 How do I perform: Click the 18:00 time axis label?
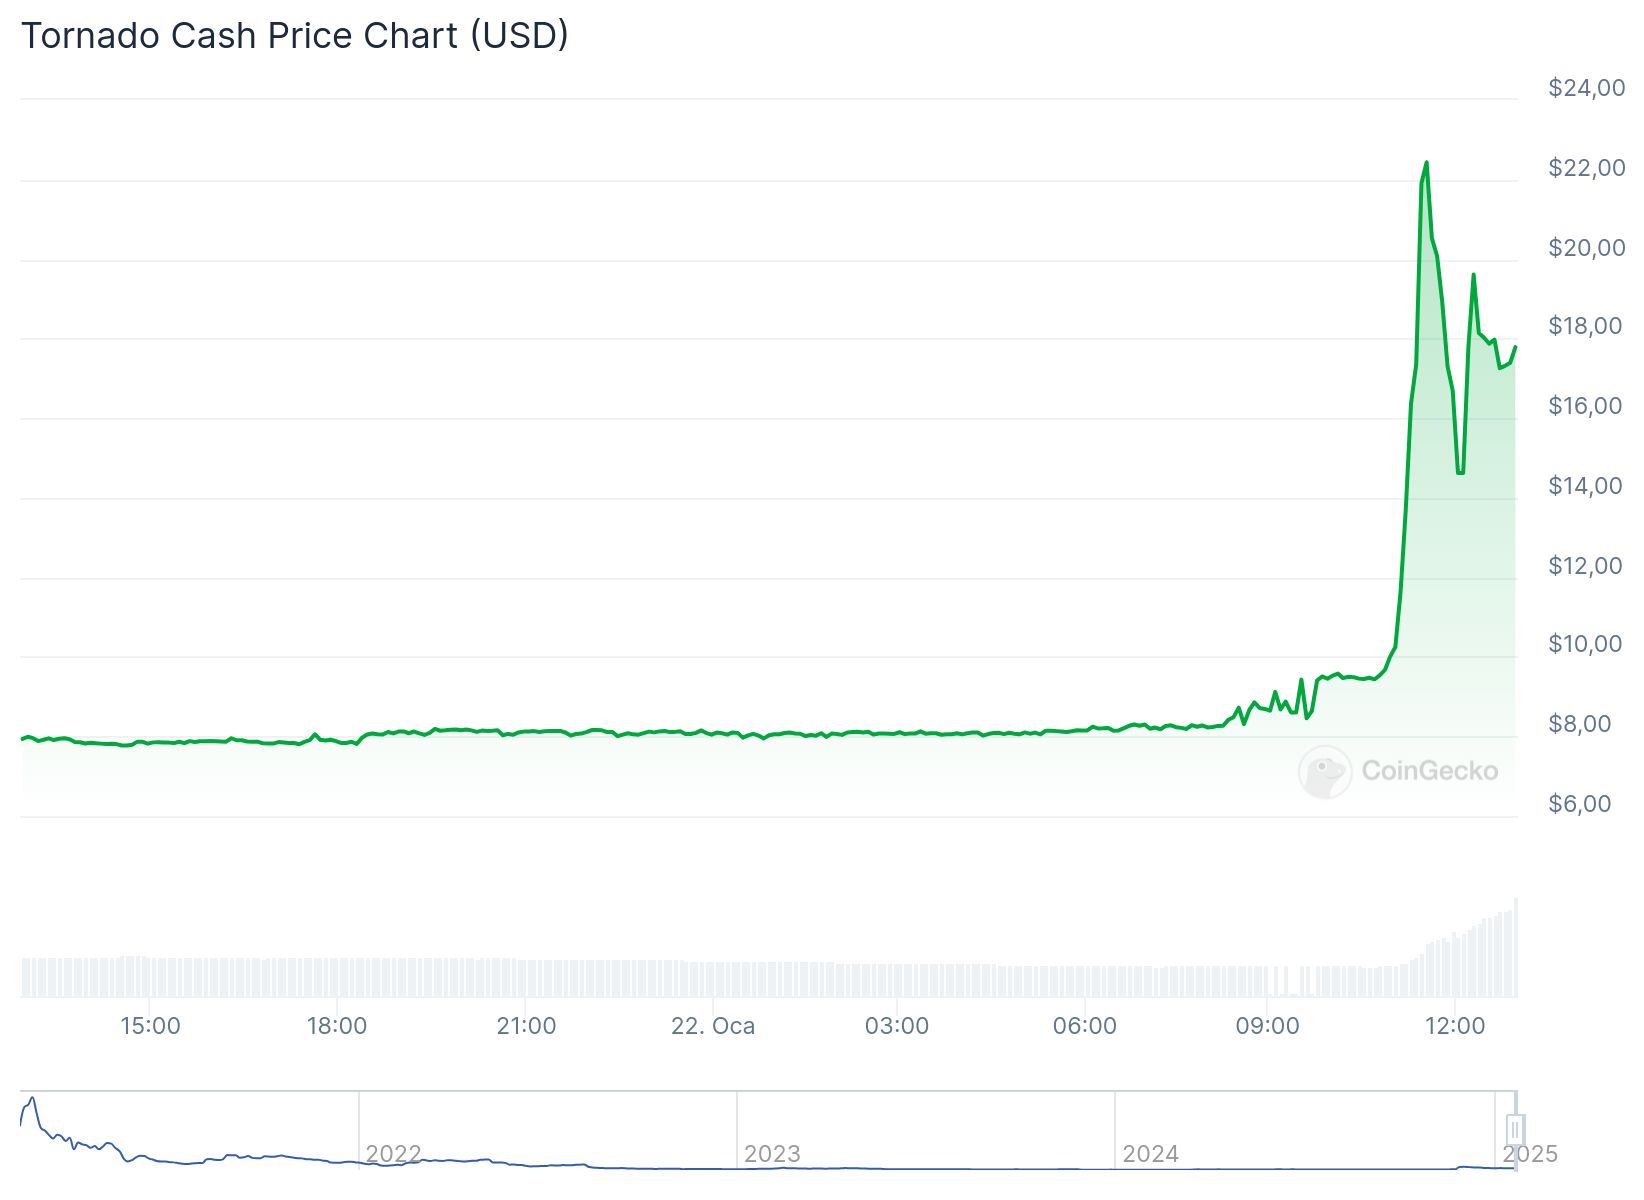(x=337, y=1026)
